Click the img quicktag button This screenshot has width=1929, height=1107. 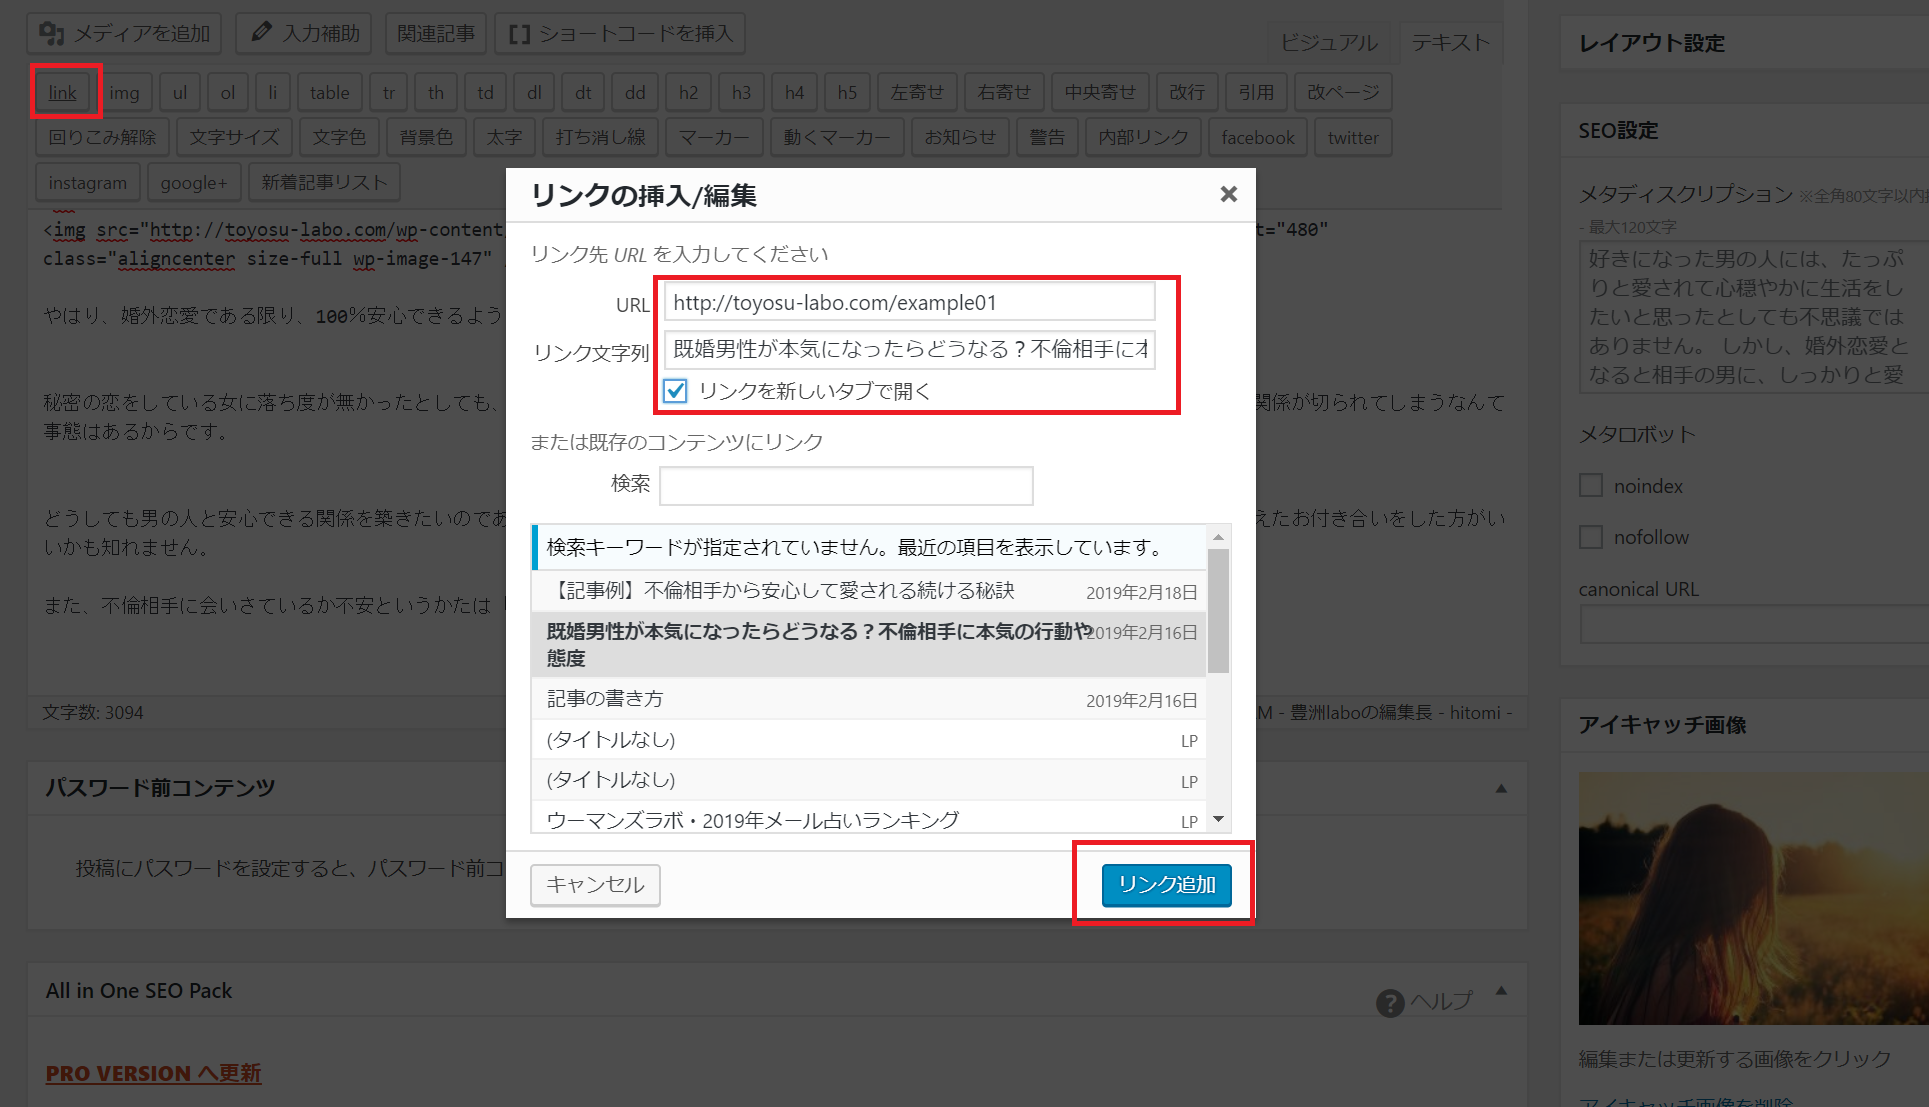click(x=124, y=92)
